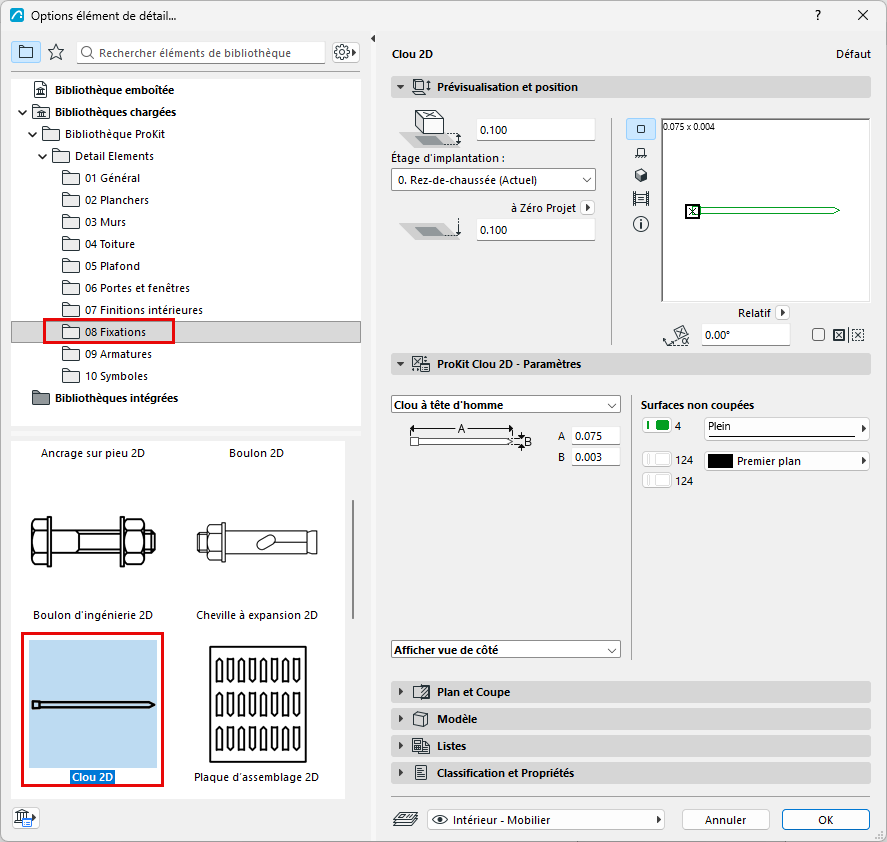Click the crossed-box anchor icon near angle
887x842 pixels.
click(x=839, y=335)
